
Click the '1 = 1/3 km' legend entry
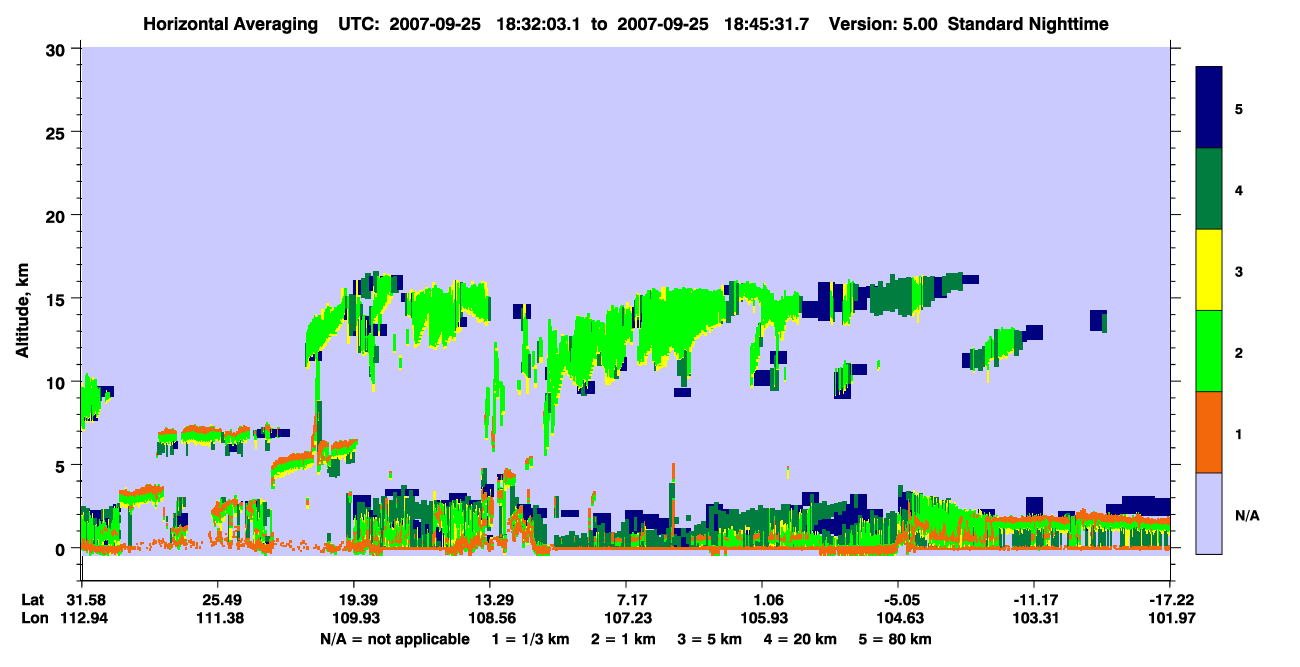[531, 639]
